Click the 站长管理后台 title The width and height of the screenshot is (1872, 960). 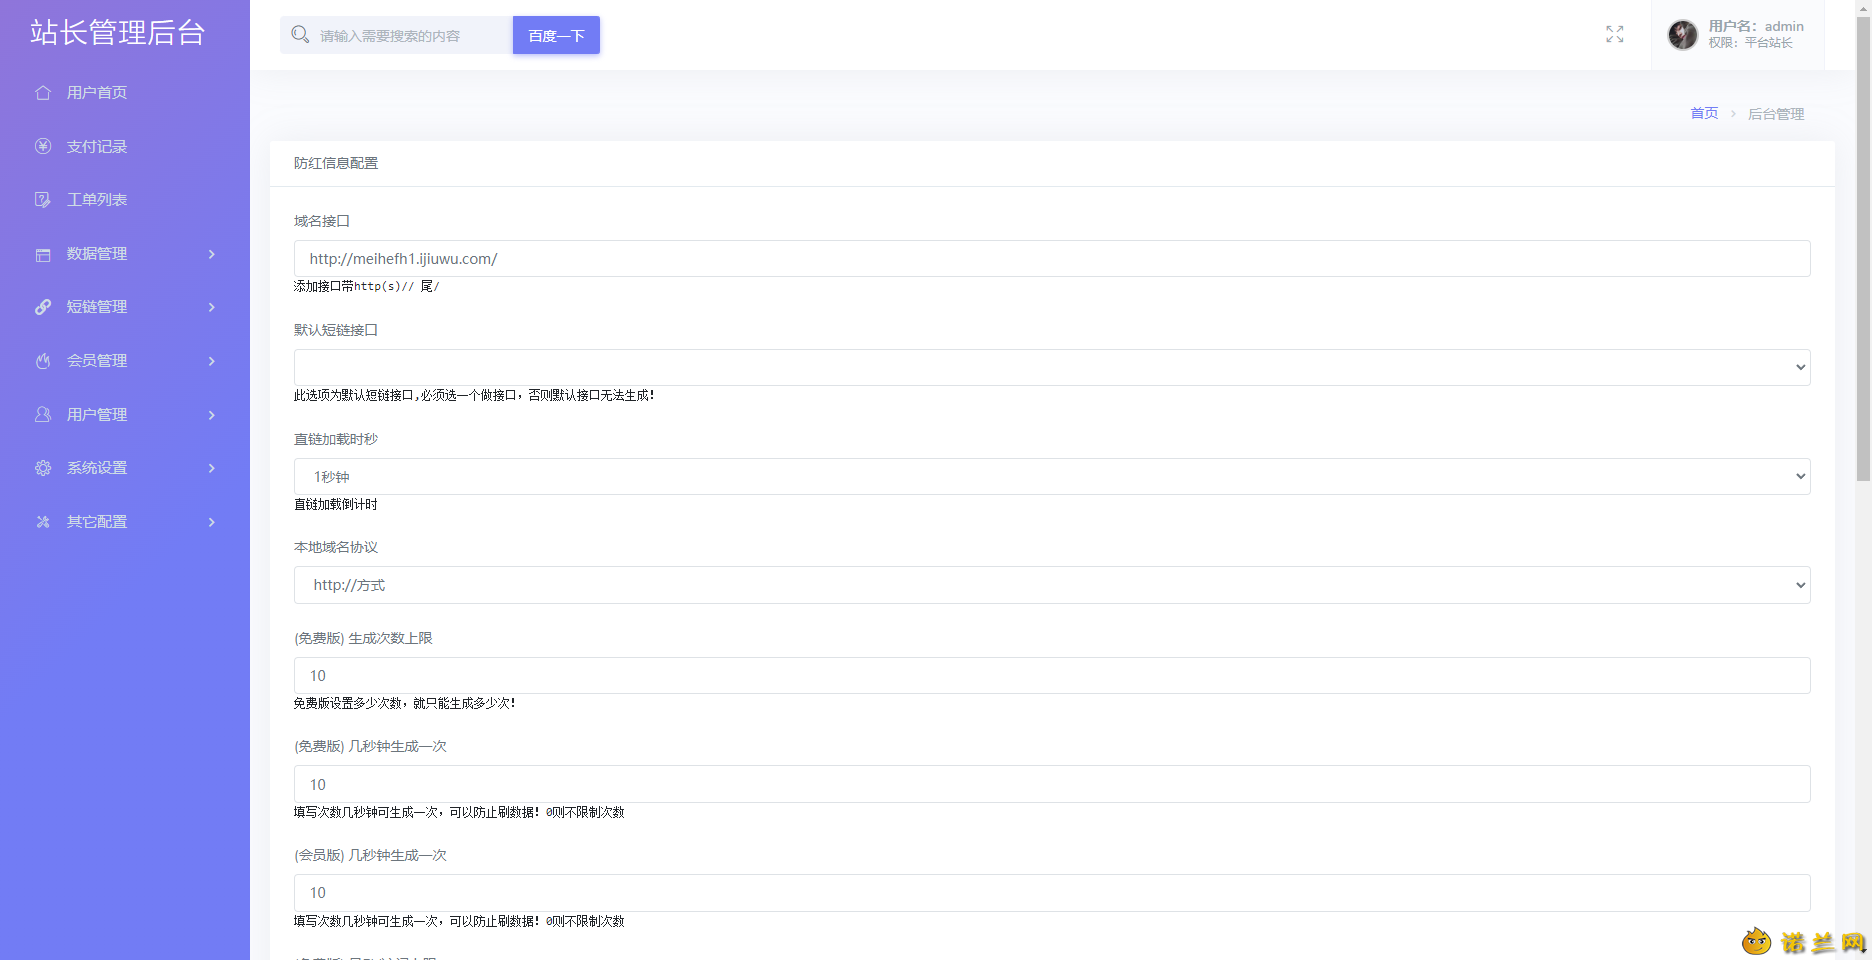(x=118, y=32)
